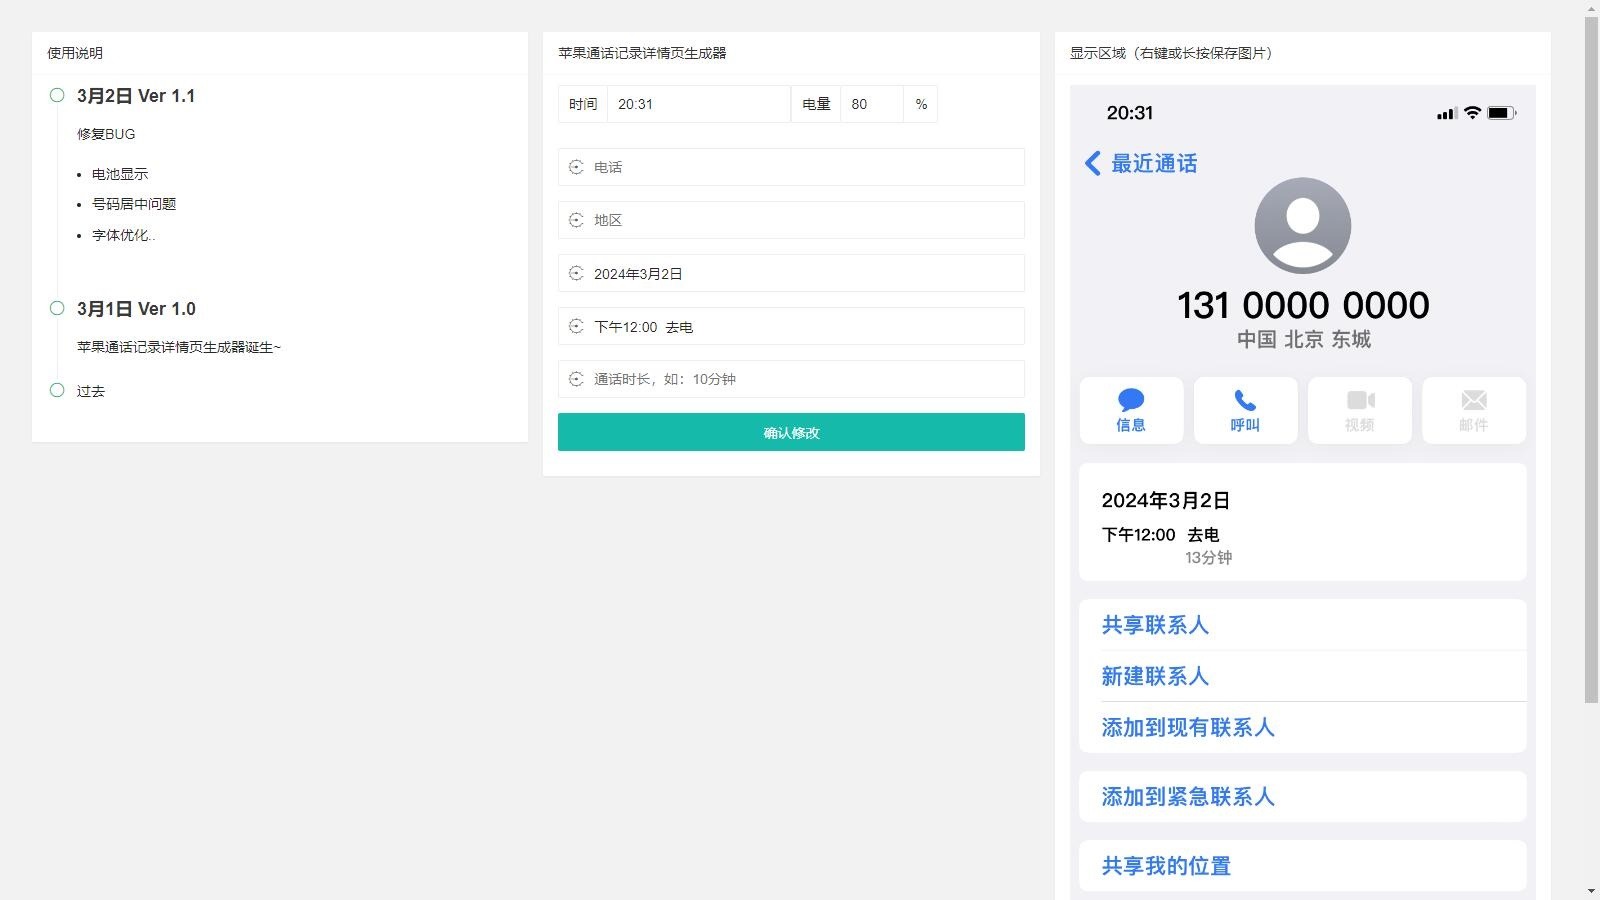Click the battery icon in phone status bar

coord(1502,113)
